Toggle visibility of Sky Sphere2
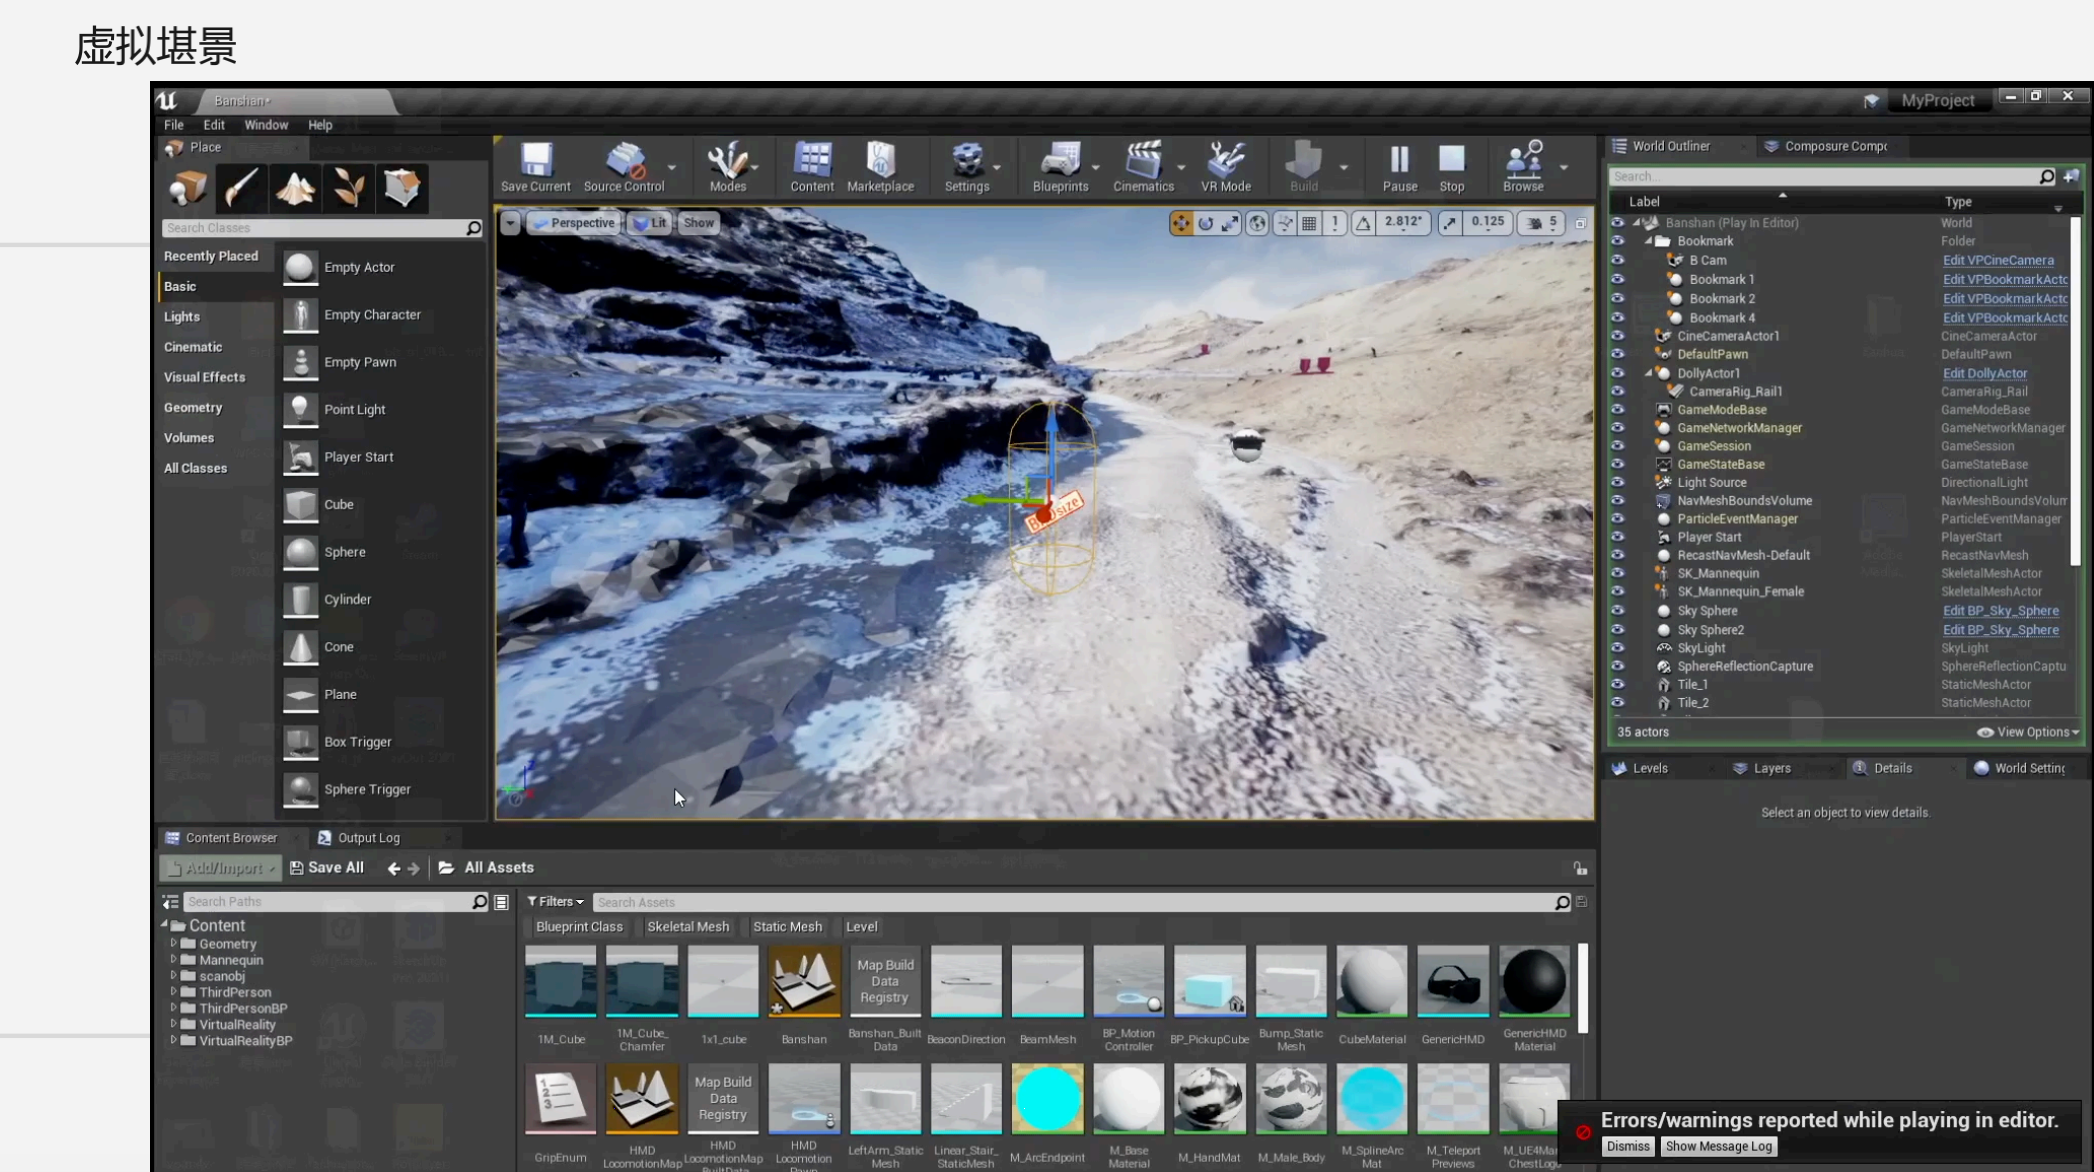This screenshot has height=1172, width=2094. click(x=1617, y=630)
